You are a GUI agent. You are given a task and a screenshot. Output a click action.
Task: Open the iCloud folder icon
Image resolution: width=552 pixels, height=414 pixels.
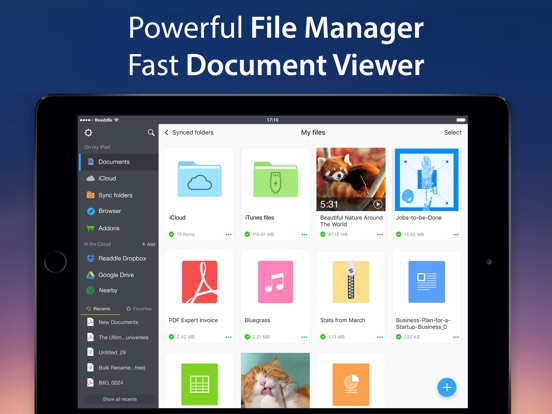tap(200, 179)
